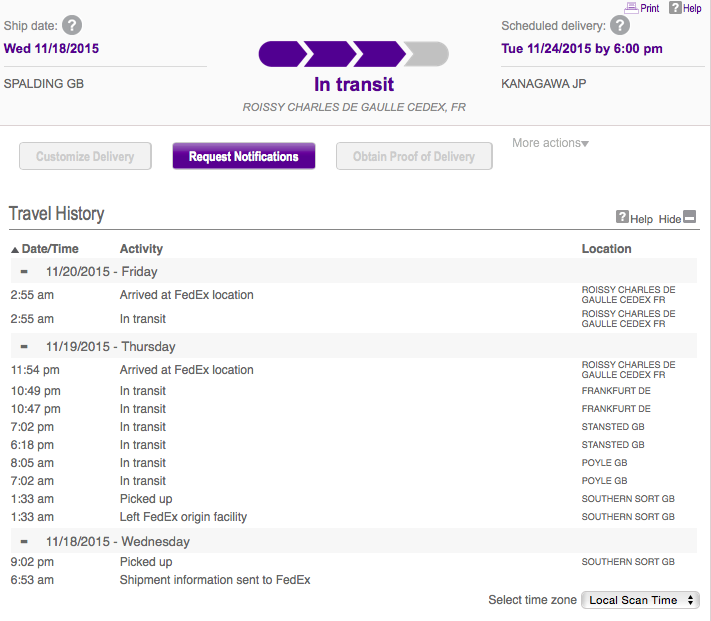Viewport: 711px width, 621px height.
Task: Click the 10:47 pm FRANKFURT DE row
Action: [354, 409]
